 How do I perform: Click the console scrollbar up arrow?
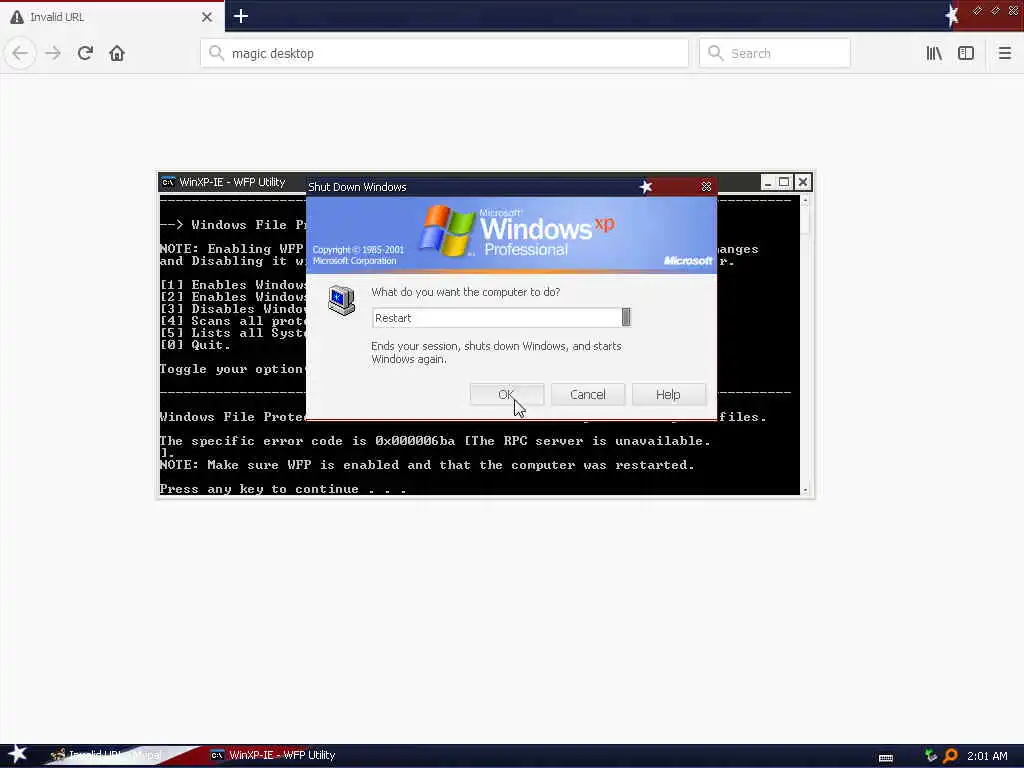[x=805, y=202]
